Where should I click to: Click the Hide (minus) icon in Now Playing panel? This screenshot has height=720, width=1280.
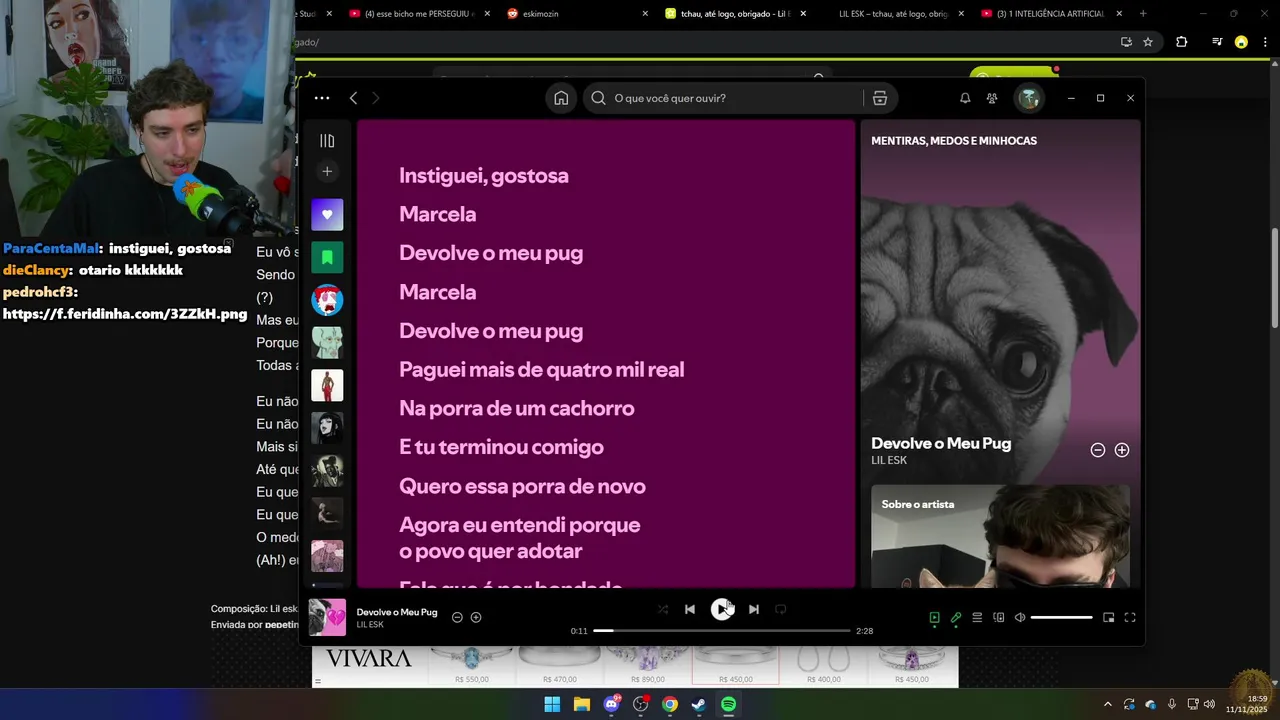tap(1097, 450)
